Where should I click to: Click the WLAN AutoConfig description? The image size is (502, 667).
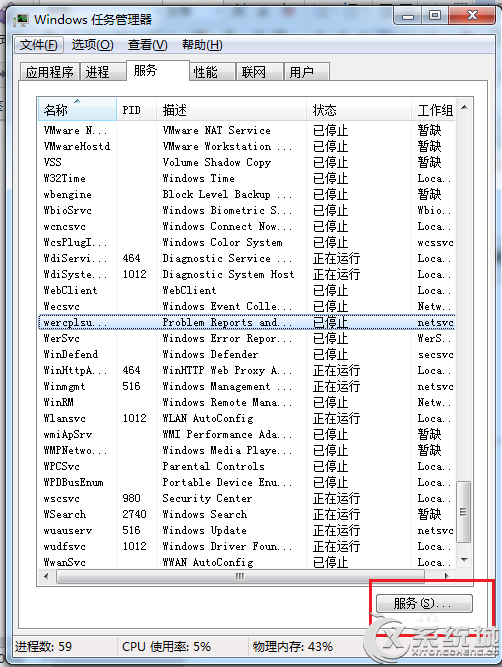click(208, 419)
